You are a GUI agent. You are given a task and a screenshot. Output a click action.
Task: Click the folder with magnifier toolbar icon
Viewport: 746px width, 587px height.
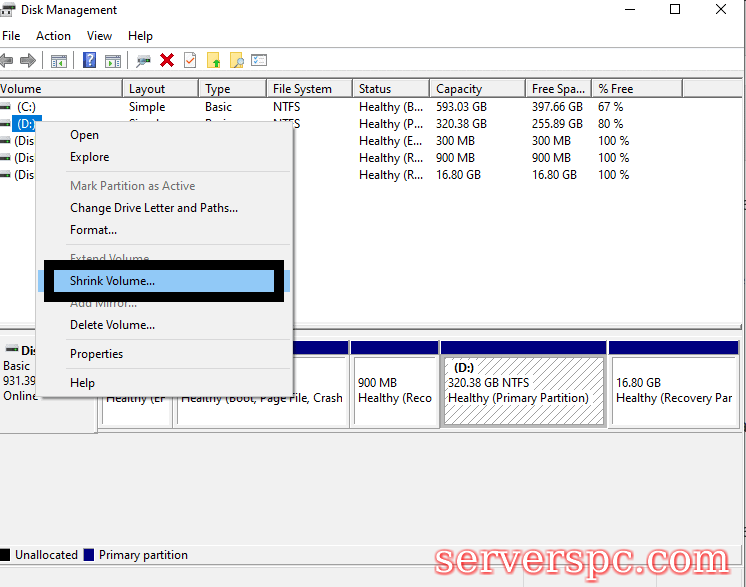(x=236, y=60)
